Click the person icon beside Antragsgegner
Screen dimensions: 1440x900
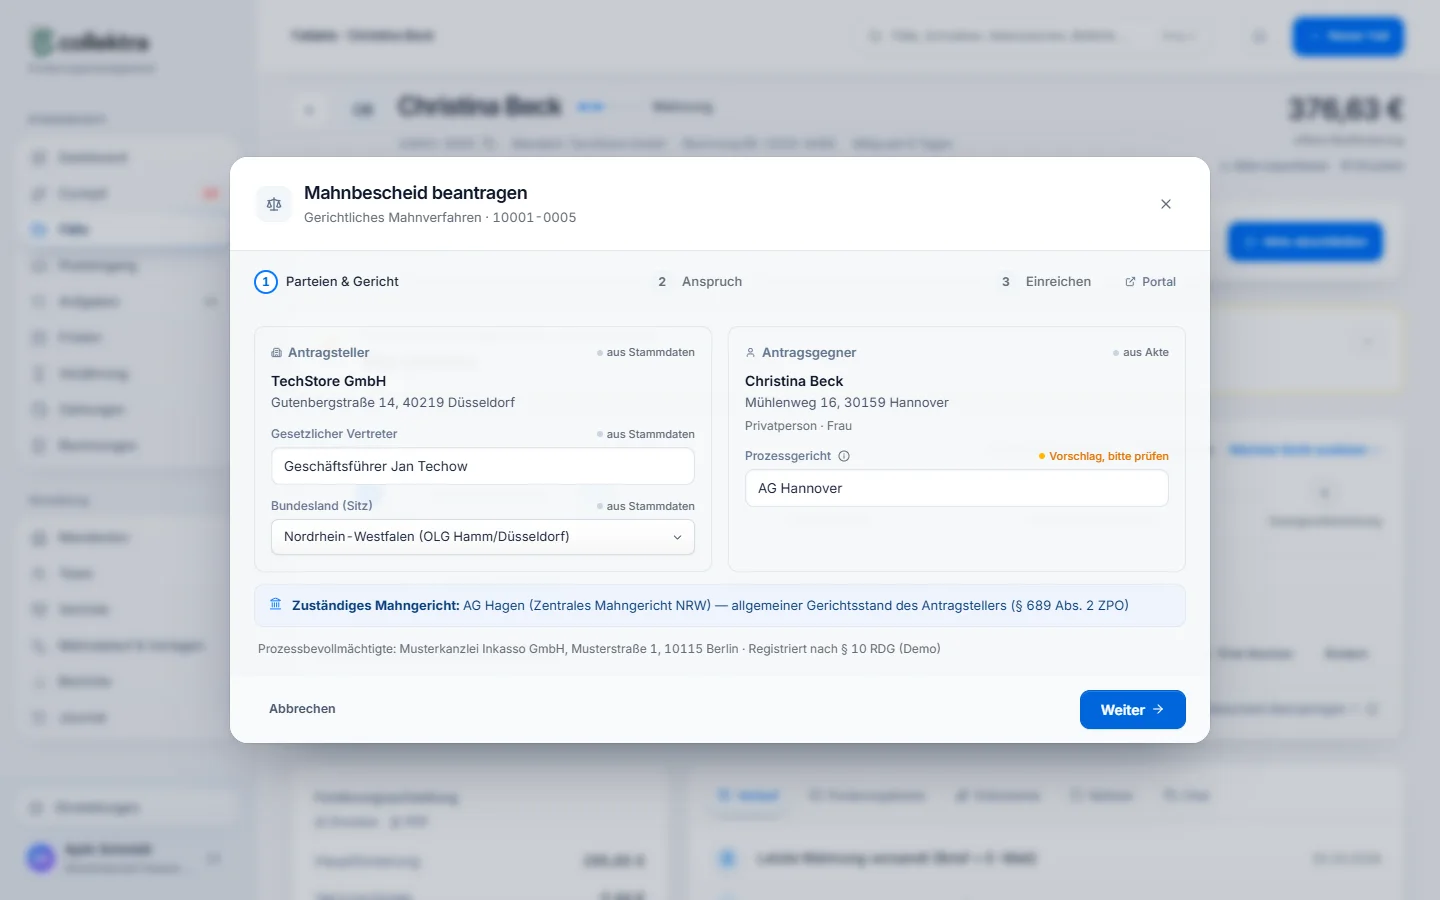[x=751, y=353]
